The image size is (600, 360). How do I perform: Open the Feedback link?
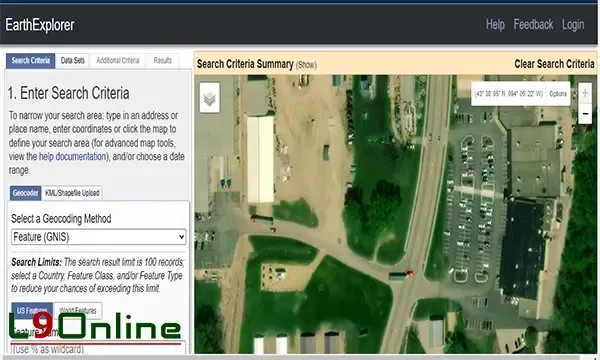tap(533, 24)
